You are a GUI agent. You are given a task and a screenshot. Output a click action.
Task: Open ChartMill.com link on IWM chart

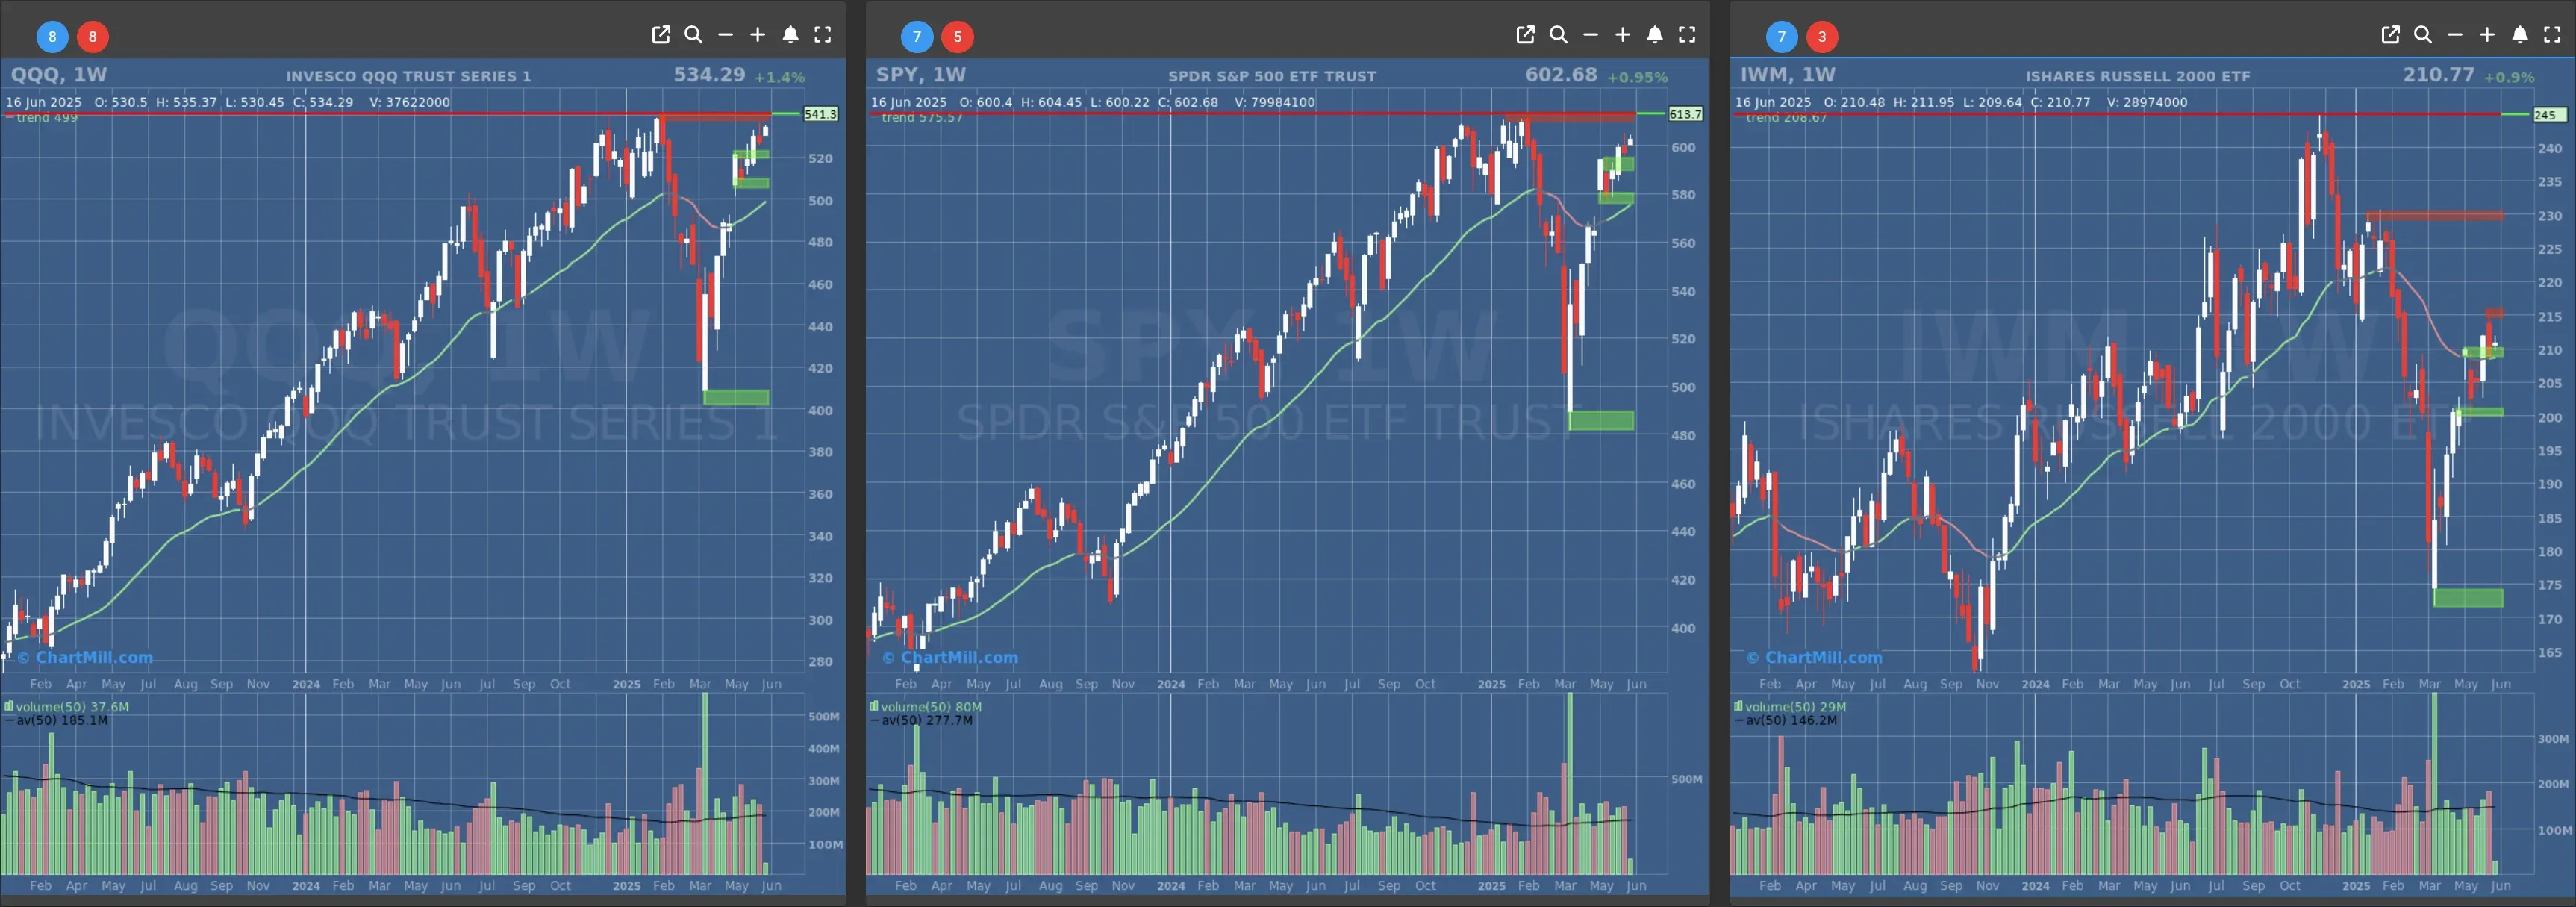tap(1815, 657)
